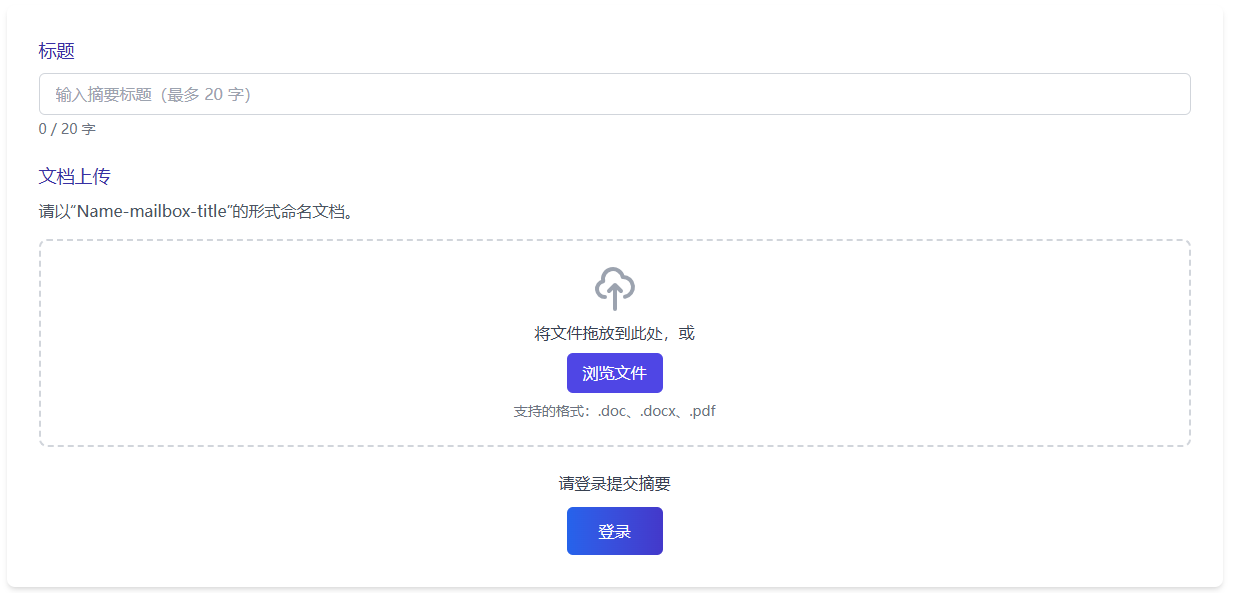This screenshot has height=593, width=1237.
Task: Click the .pdf format text
Action: point(703,411)
